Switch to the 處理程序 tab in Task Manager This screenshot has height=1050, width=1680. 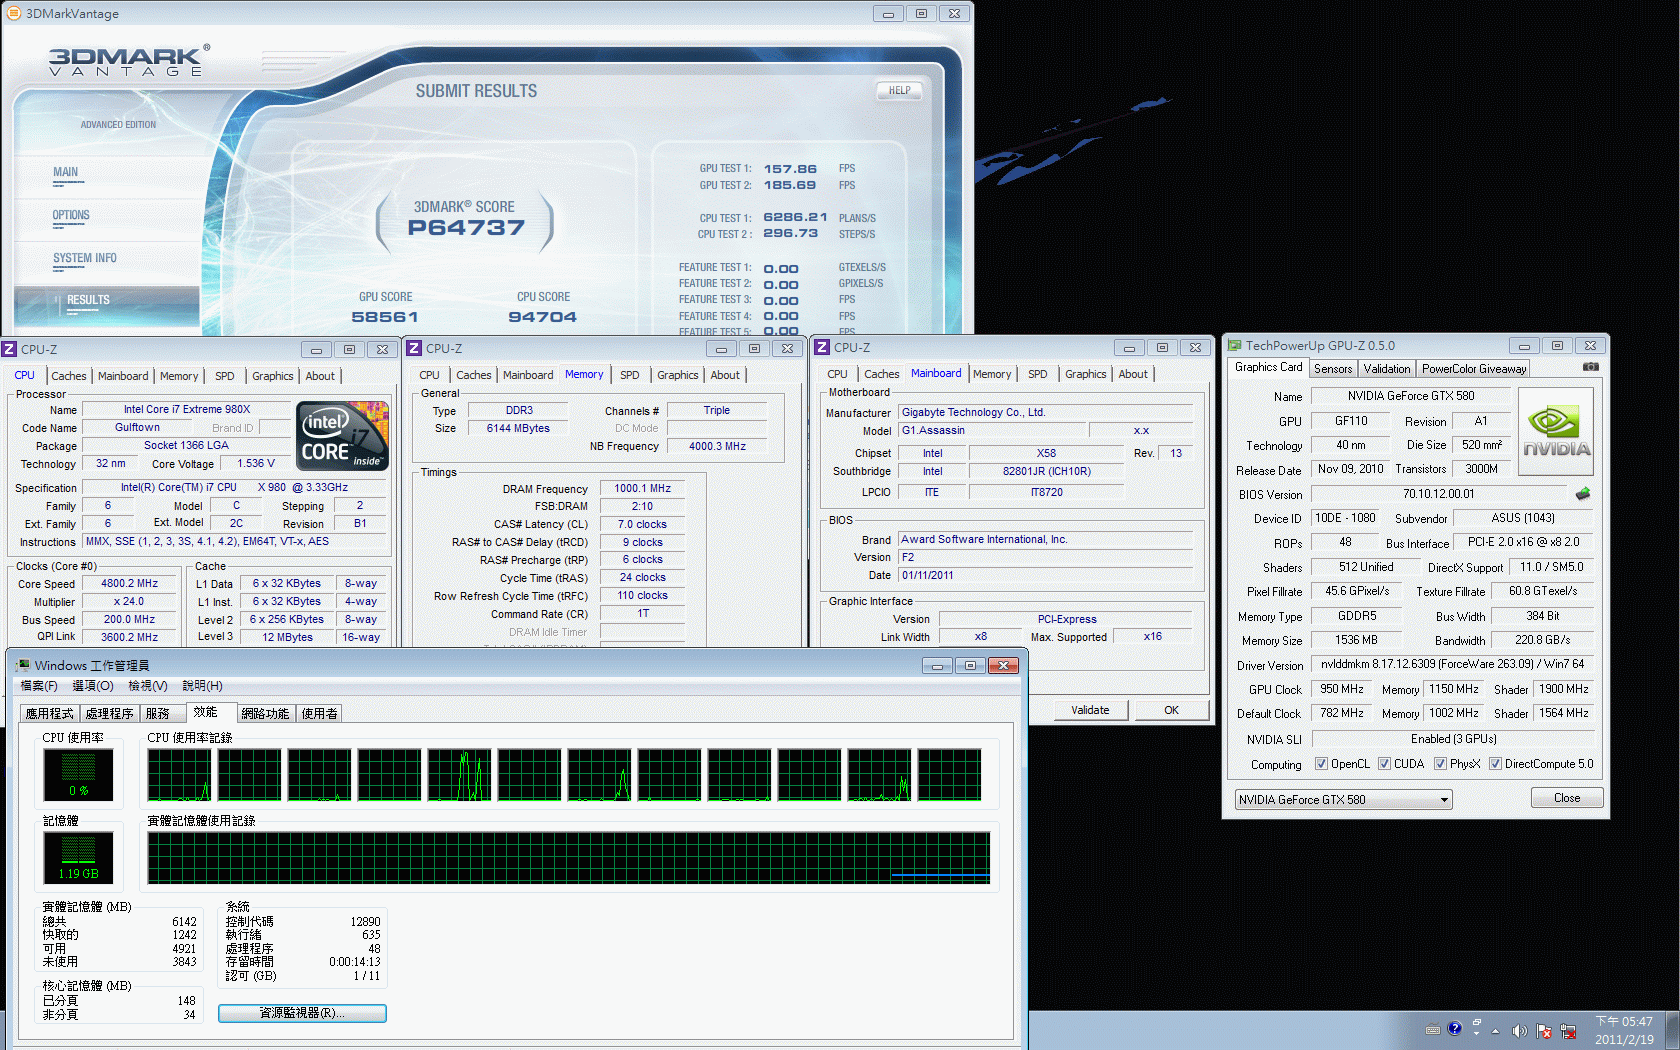pos(109,713)
